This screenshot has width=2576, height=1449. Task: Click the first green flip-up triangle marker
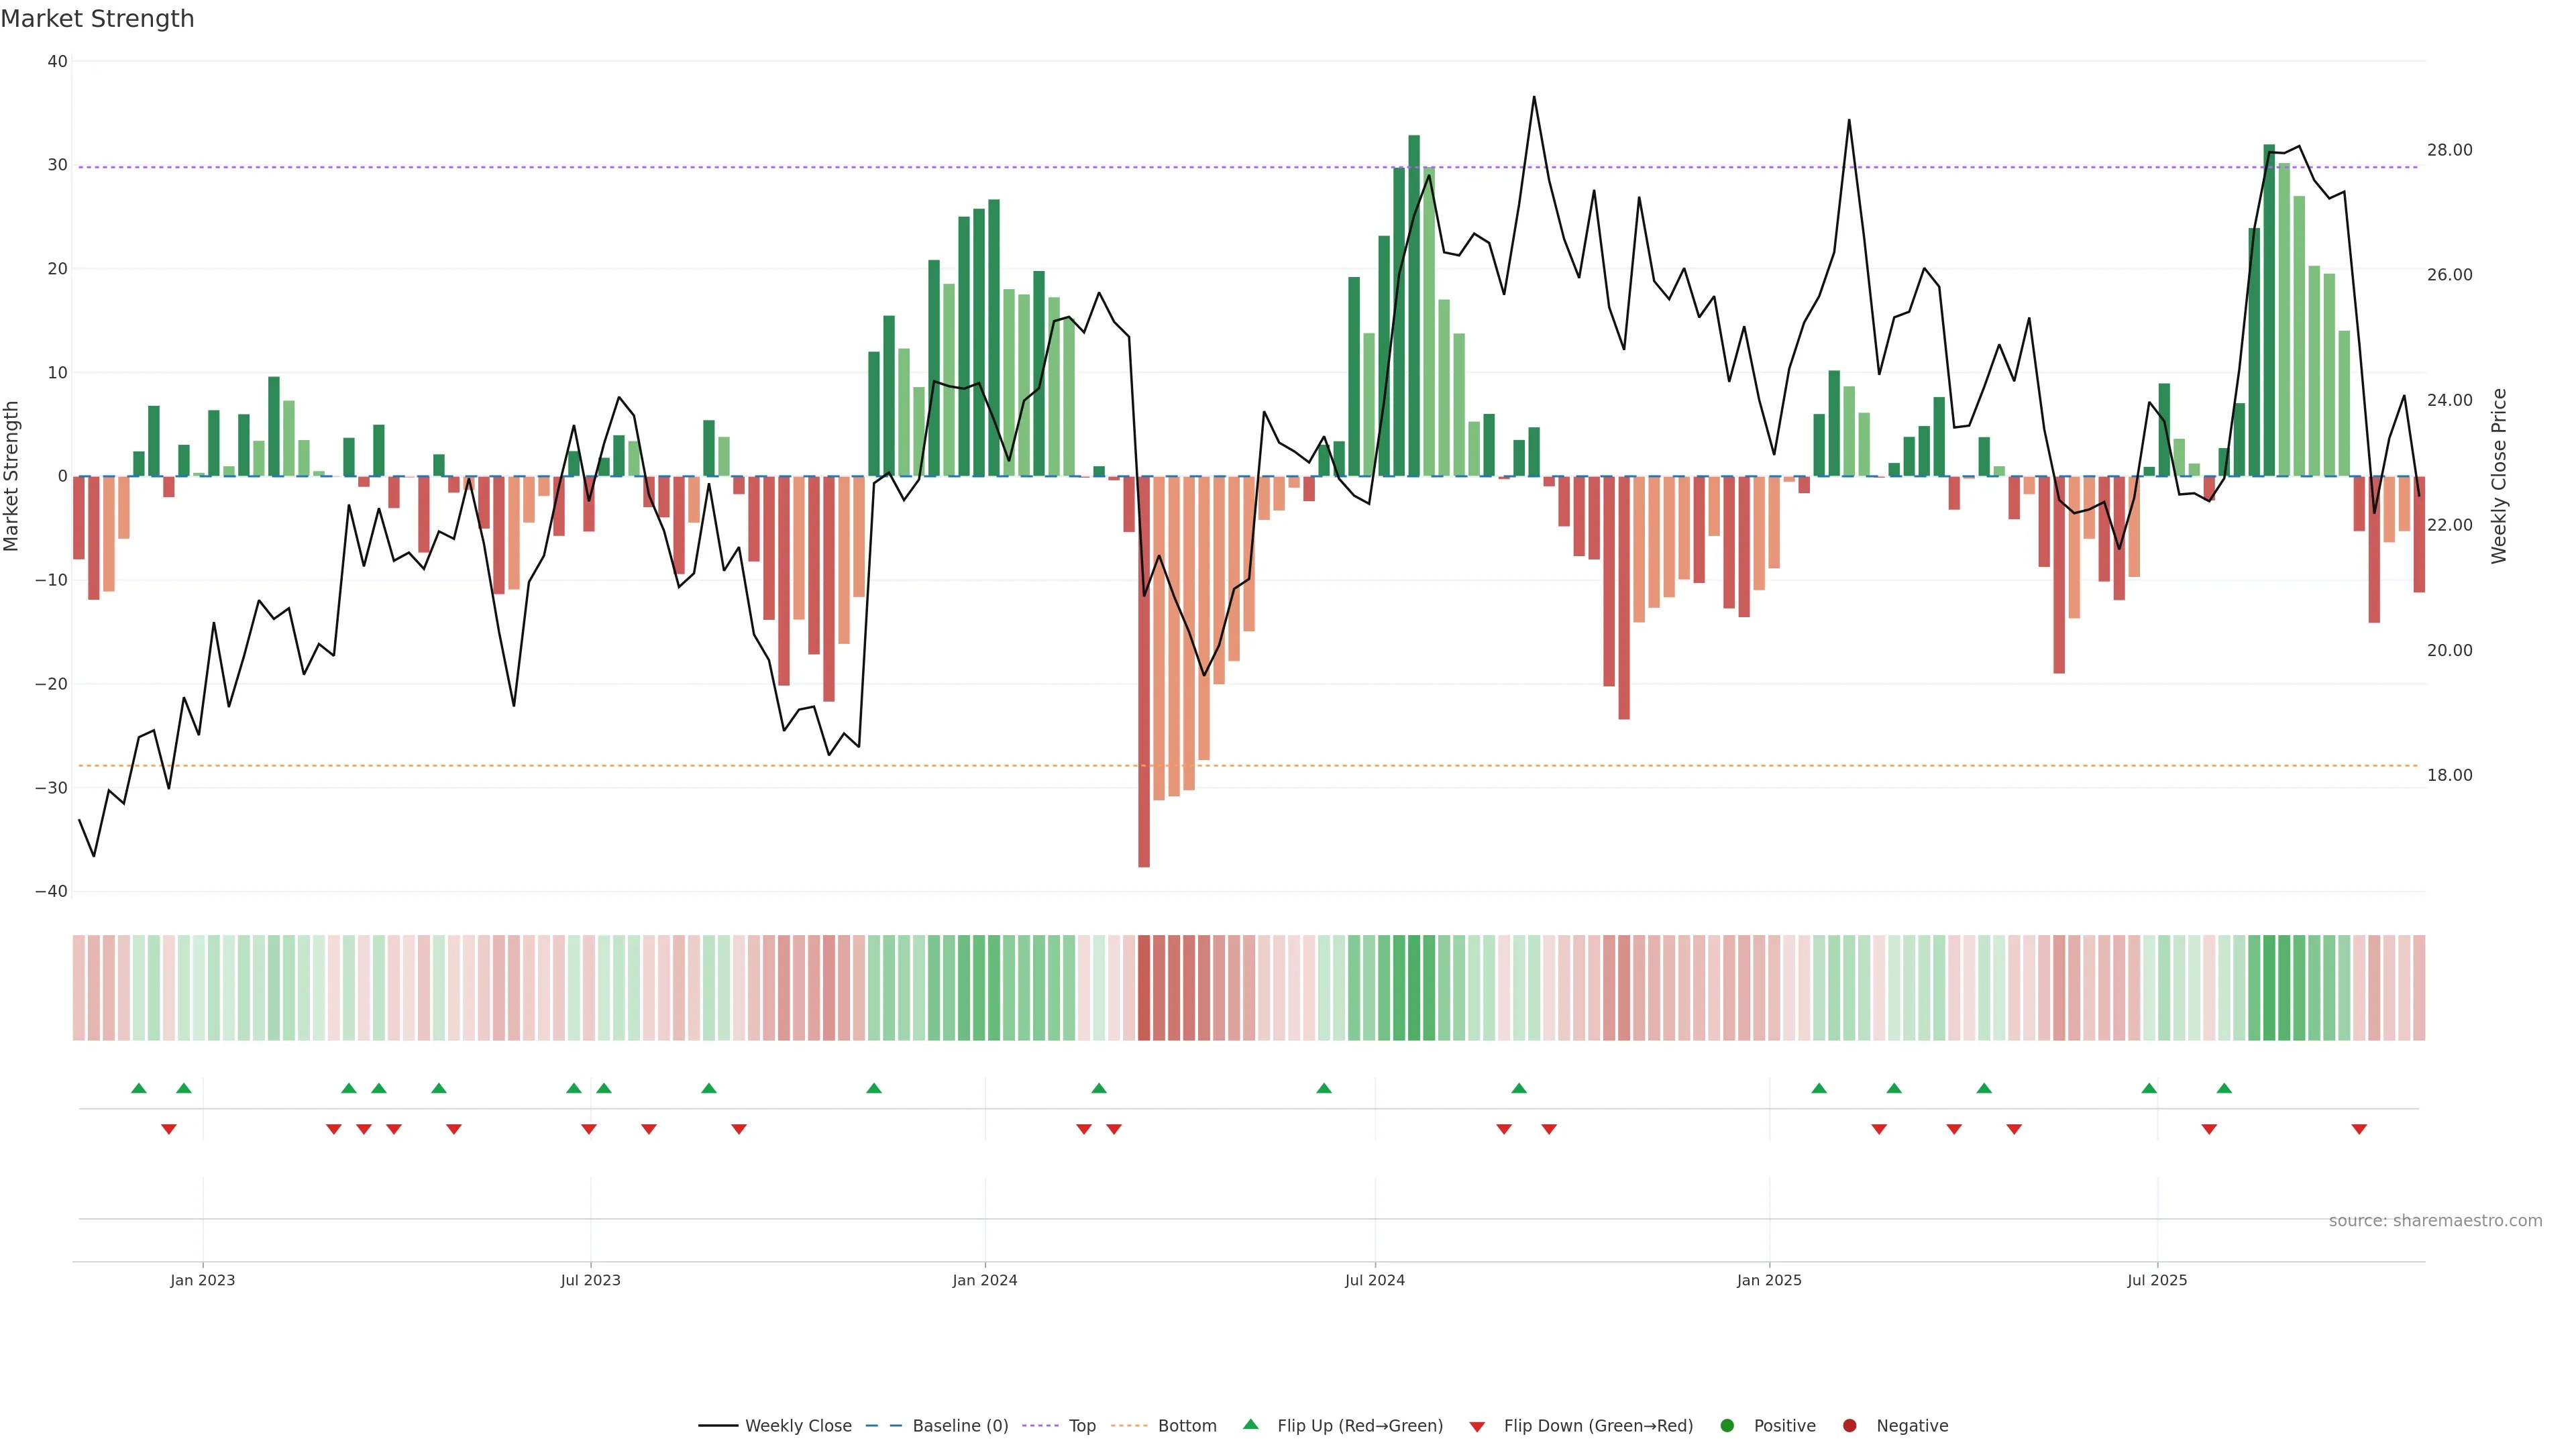[x=139, y=1088]
